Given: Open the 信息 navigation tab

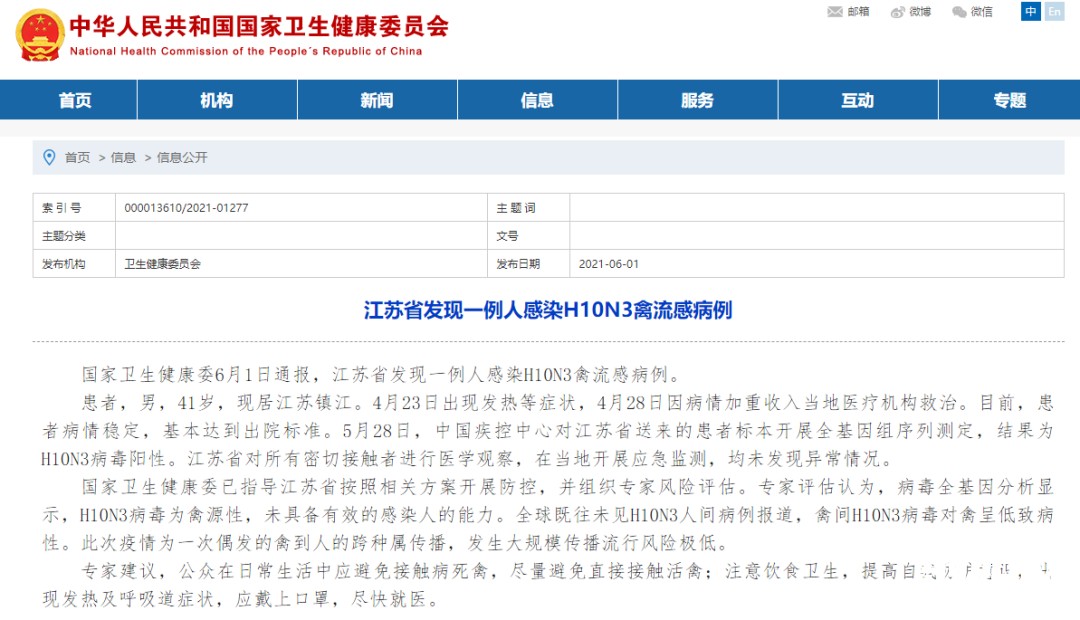Looking at the screenshot, I should click(x=537, y=100).
